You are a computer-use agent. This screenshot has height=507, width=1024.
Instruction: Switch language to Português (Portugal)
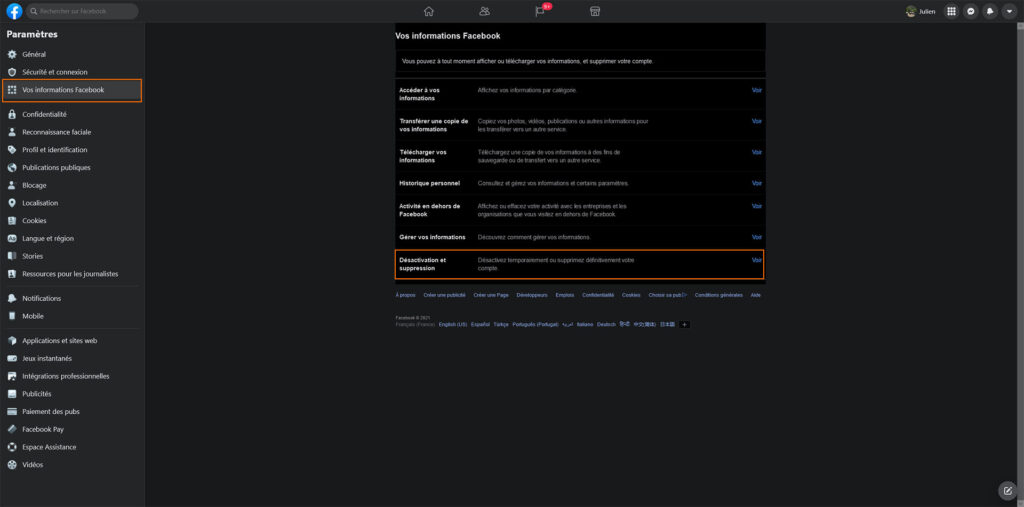click(x=535, y=324)
